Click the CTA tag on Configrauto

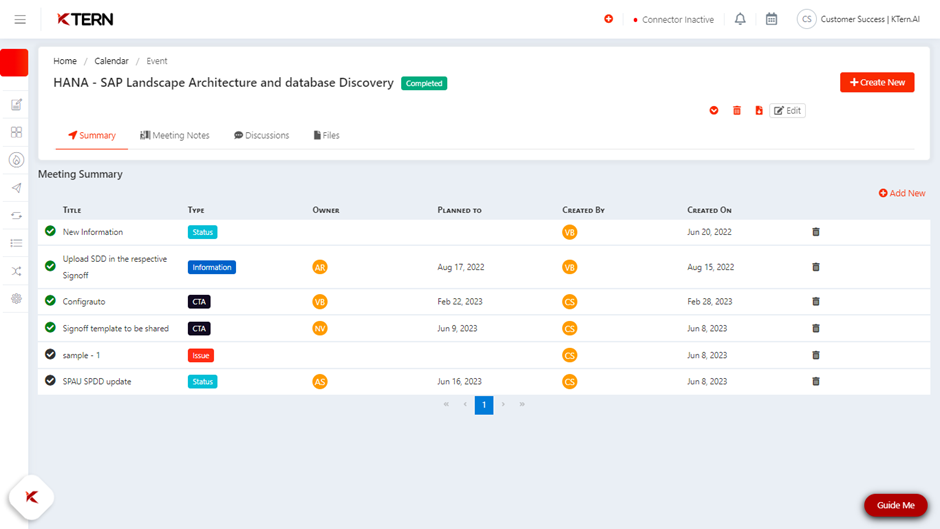(199, 302)
